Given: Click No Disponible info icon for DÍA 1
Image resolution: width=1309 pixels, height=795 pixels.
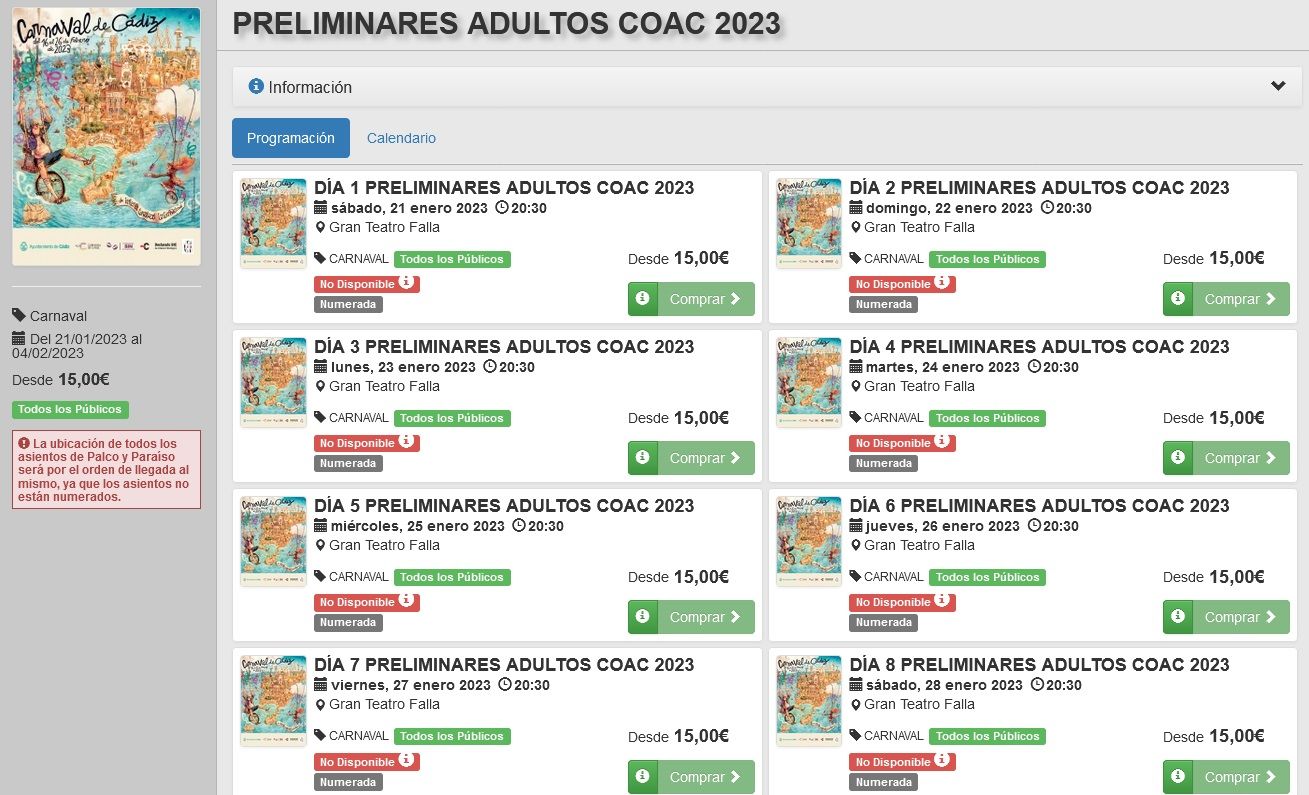Looking at the screenshot, I should tap(407, 282).
